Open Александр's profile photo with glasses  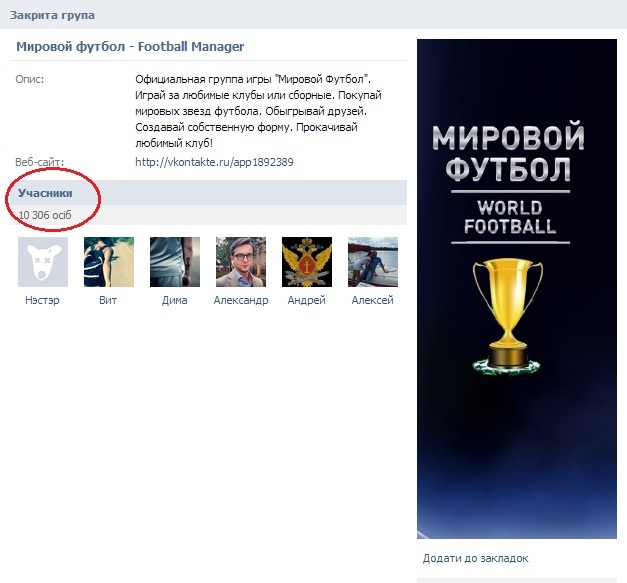(241, 262)
